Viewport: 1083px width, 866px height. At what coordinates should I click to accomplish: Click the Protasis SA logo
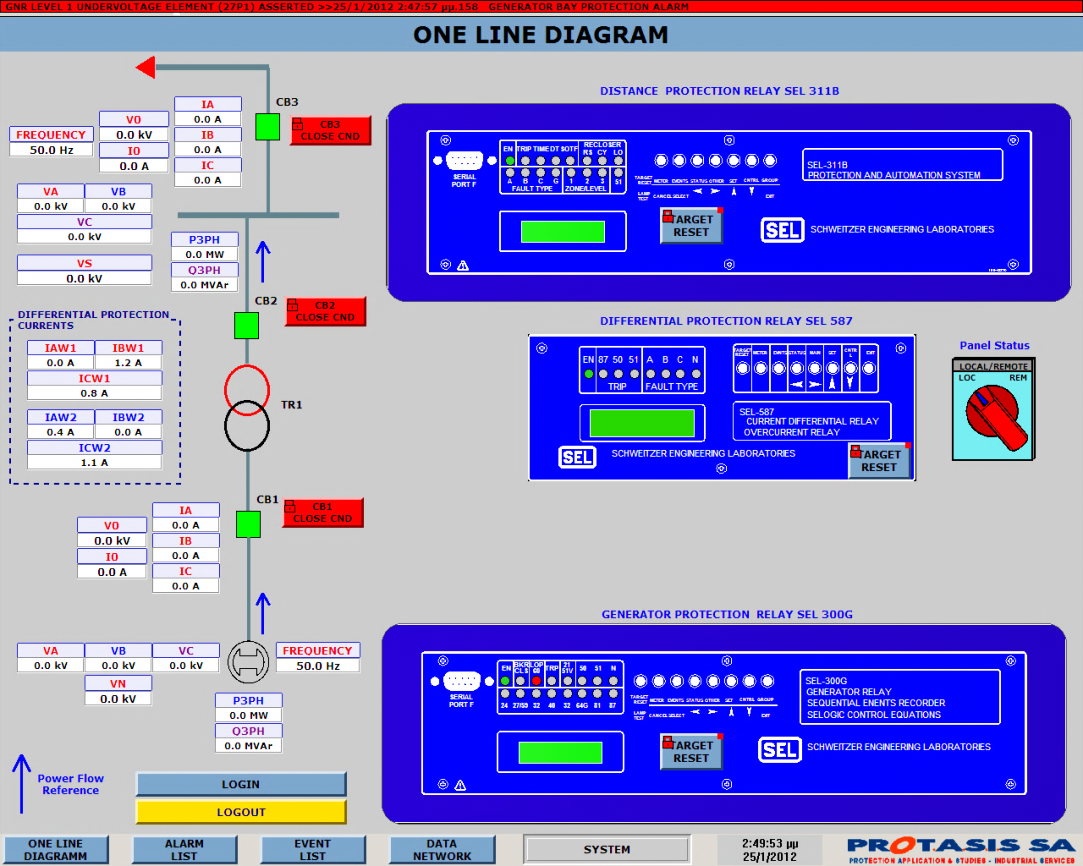pyautogui.click(x=961, y=849)
